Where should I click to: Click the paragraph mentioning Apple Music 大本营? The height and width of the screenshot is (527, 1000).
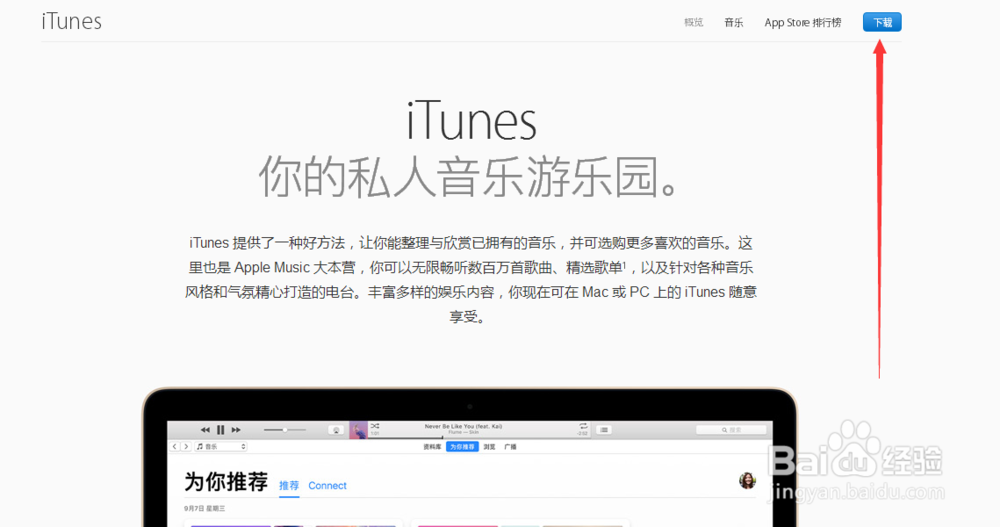point(471,279)
